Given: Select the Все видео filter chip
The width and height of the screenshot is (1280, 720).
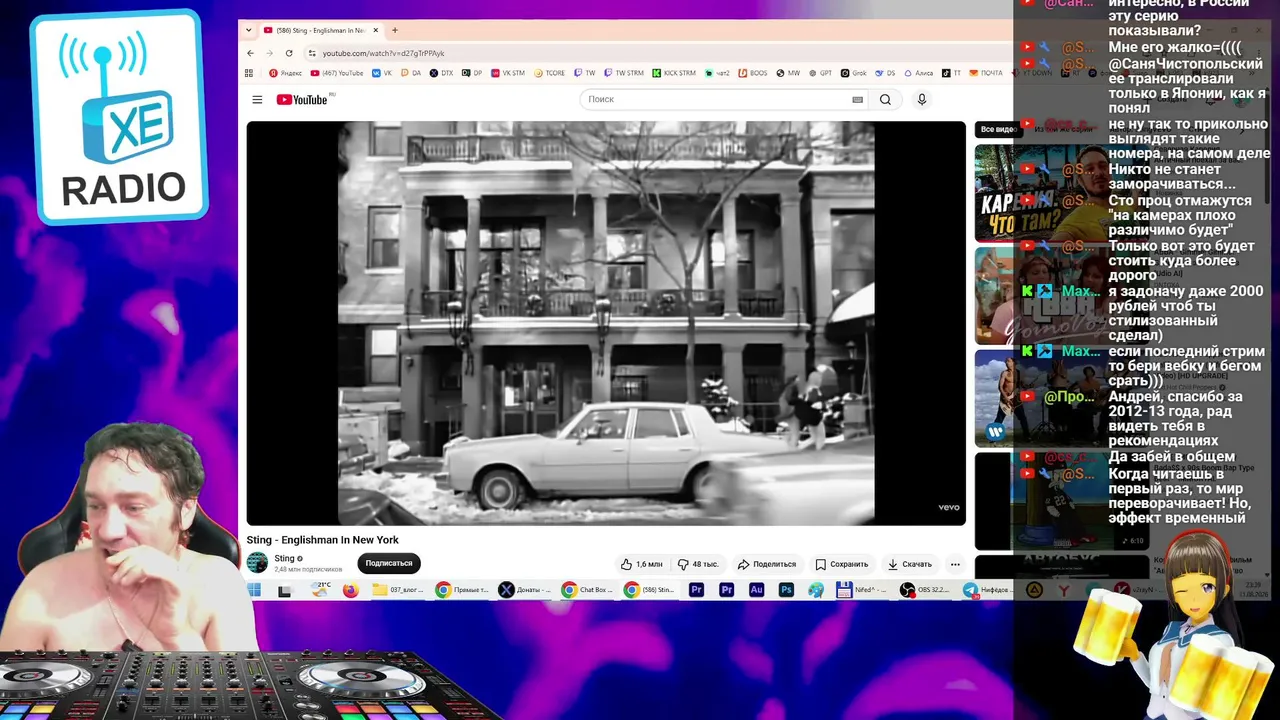Looking at the screenshot, I should [997, 129].
